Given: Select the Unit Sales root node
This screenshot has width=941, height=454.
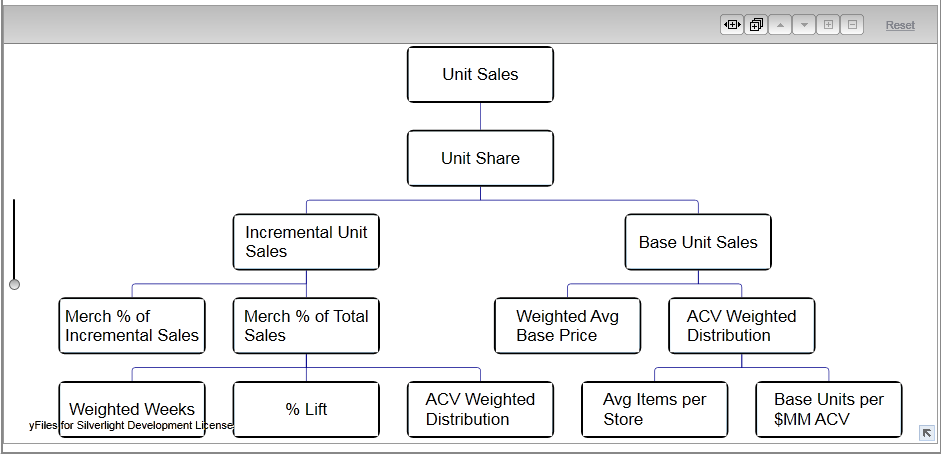Looking at the screenshot, I should click(480, 74).
